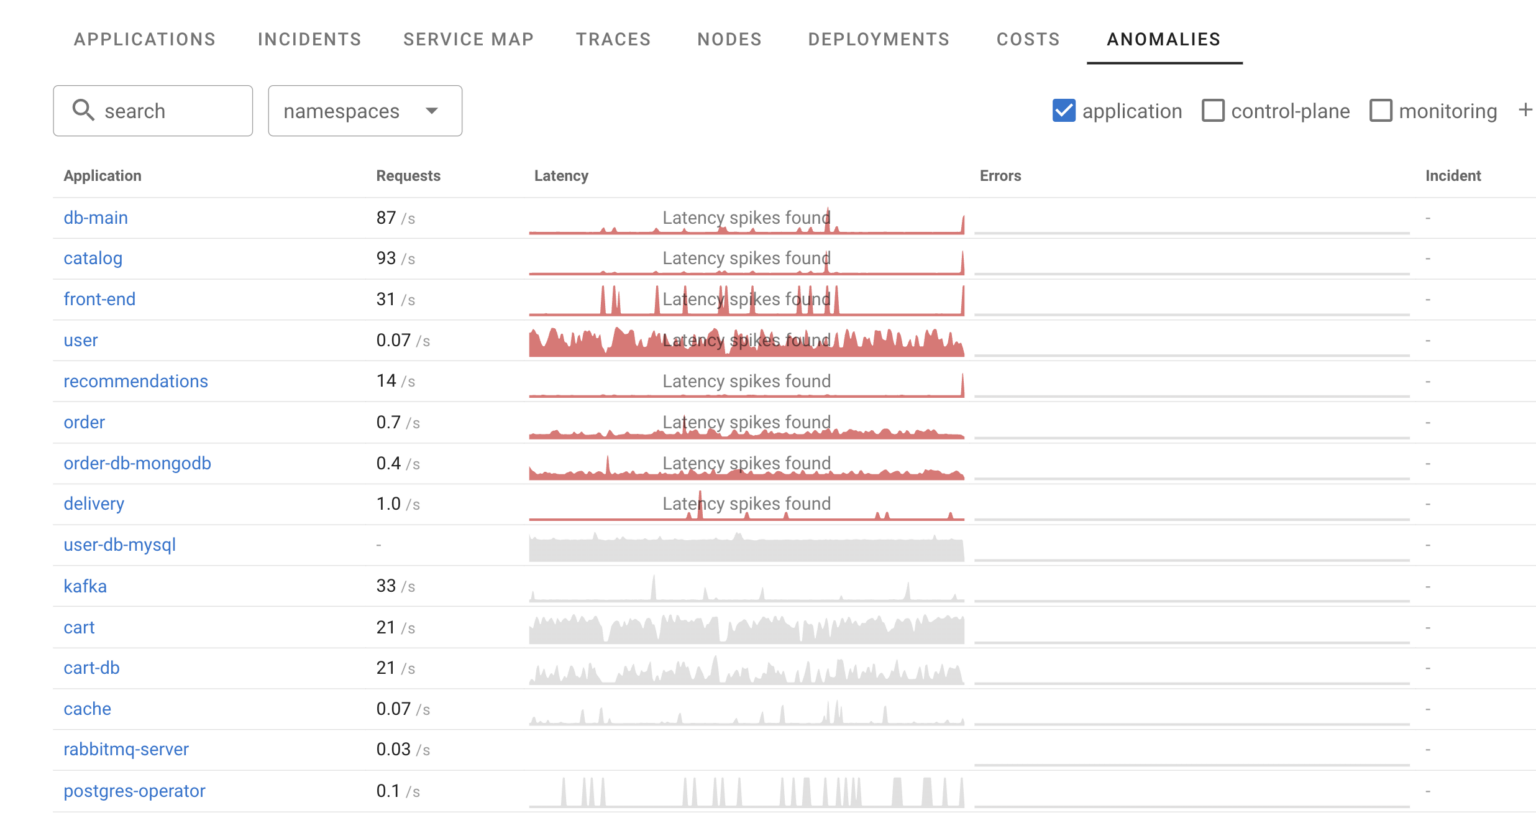
Task: Enable the control-plane namespace filter
Action: pos(1213,111)
